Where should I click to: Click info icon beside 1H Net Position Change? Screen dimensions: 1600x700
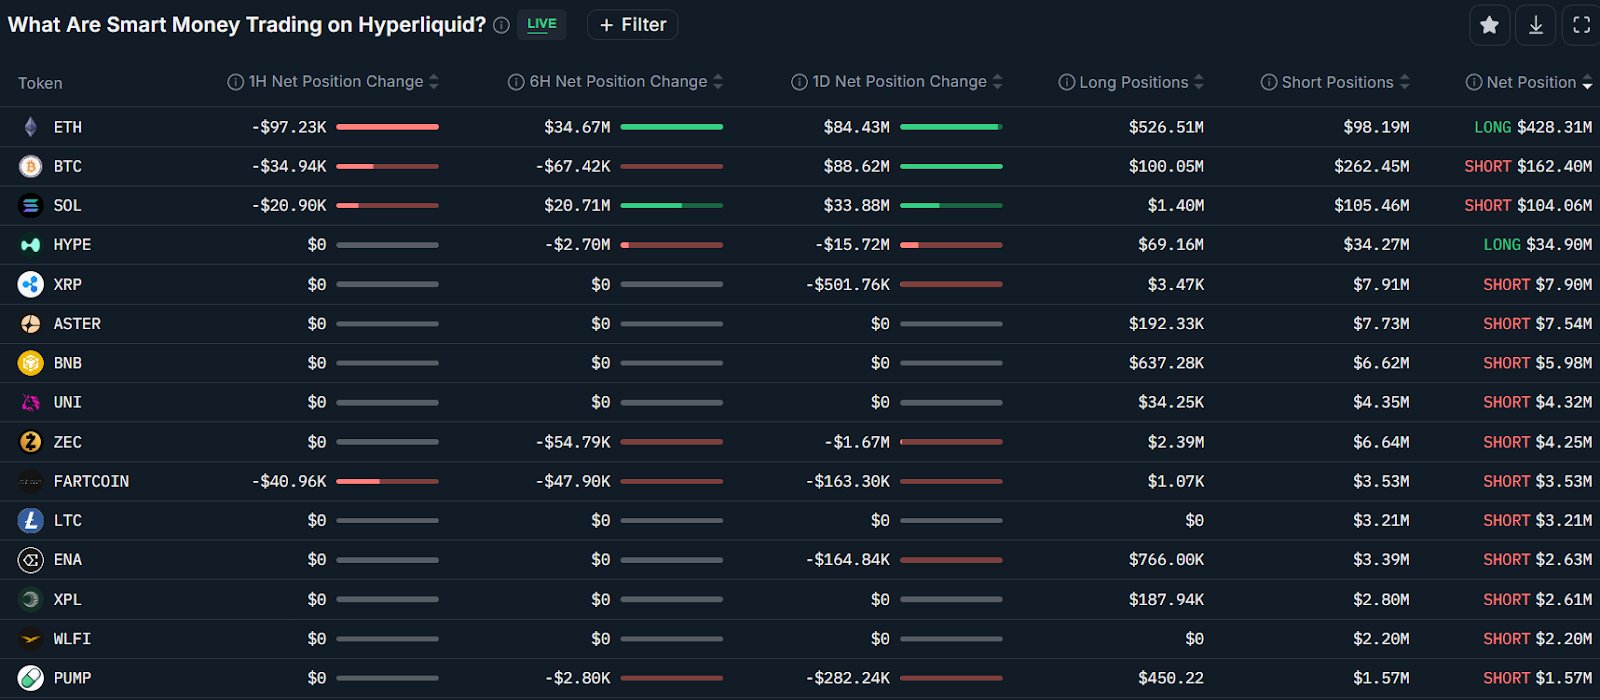(x=235, y=82)
